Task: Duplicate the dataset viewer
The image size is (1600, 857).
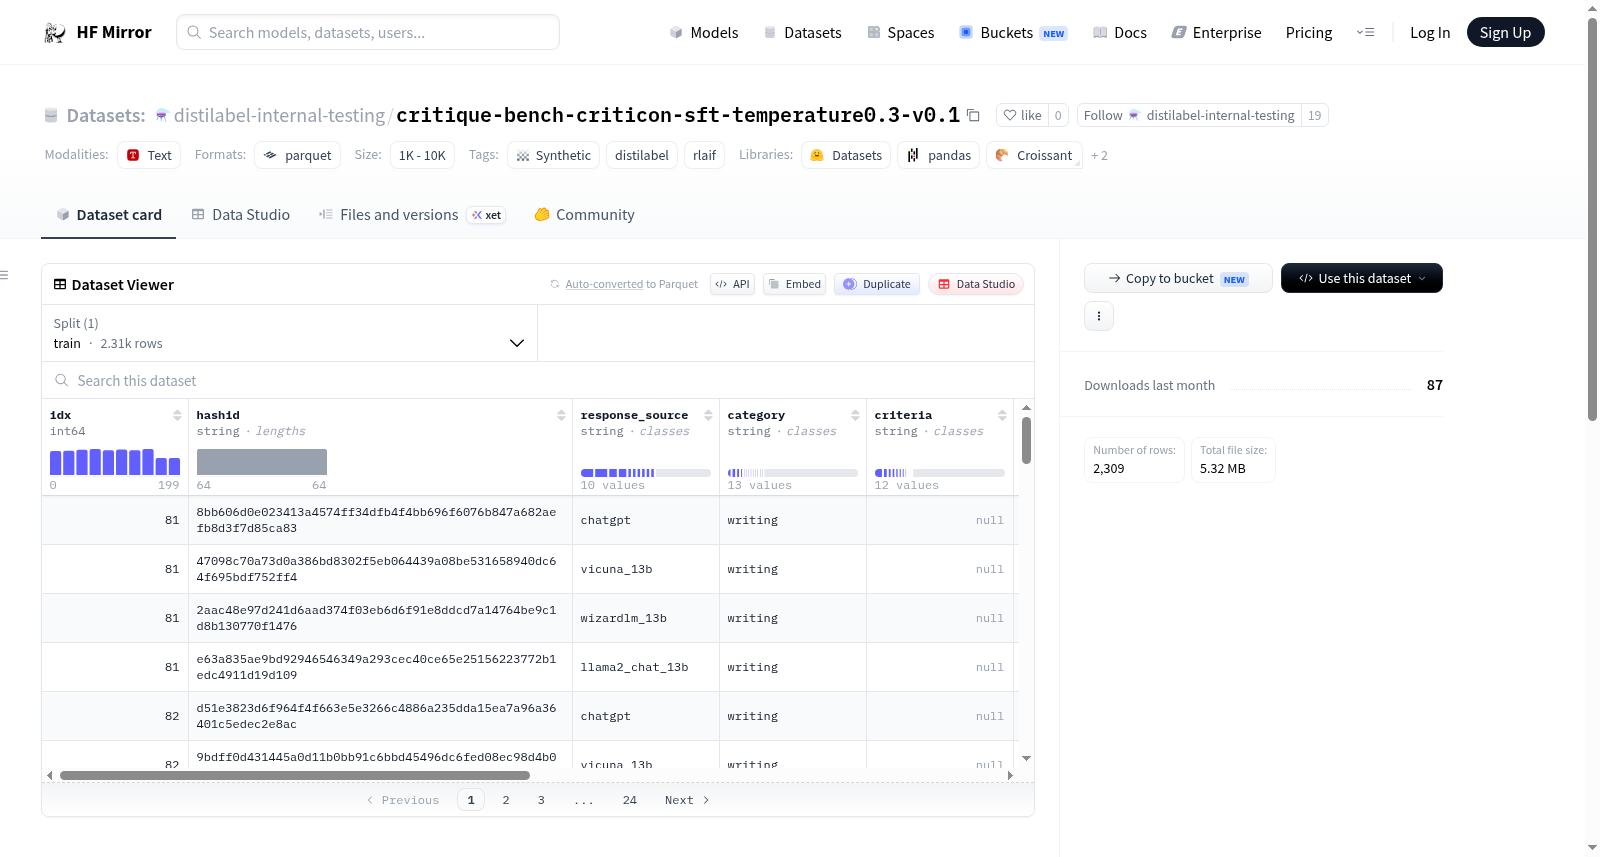Action: [x=877, y=284]
